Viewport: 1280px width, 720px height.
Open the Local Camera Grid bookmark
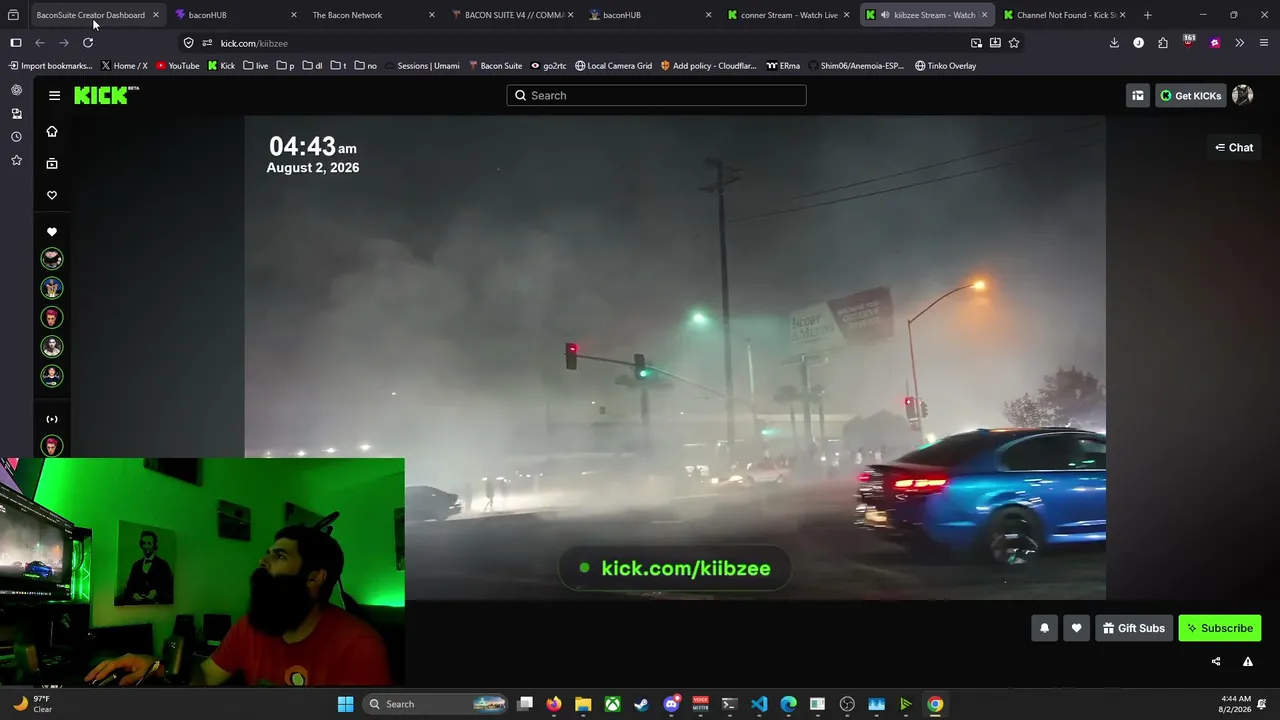[613, 66]
